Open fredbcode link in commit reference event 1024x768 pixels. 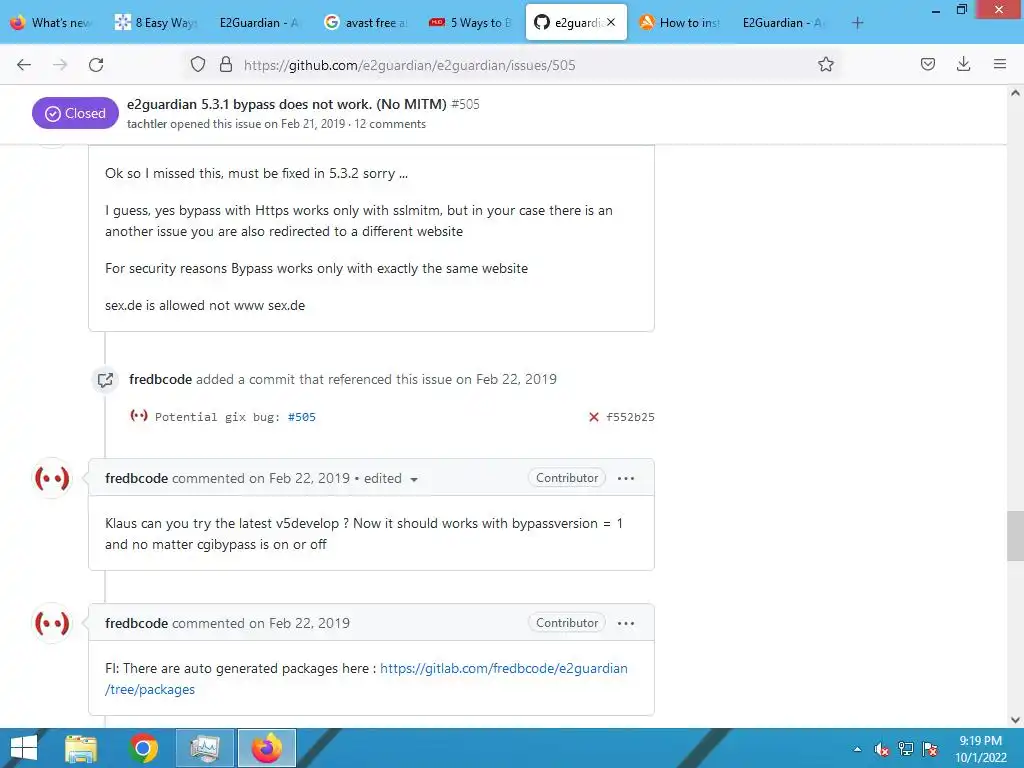(x=161, y=379)
